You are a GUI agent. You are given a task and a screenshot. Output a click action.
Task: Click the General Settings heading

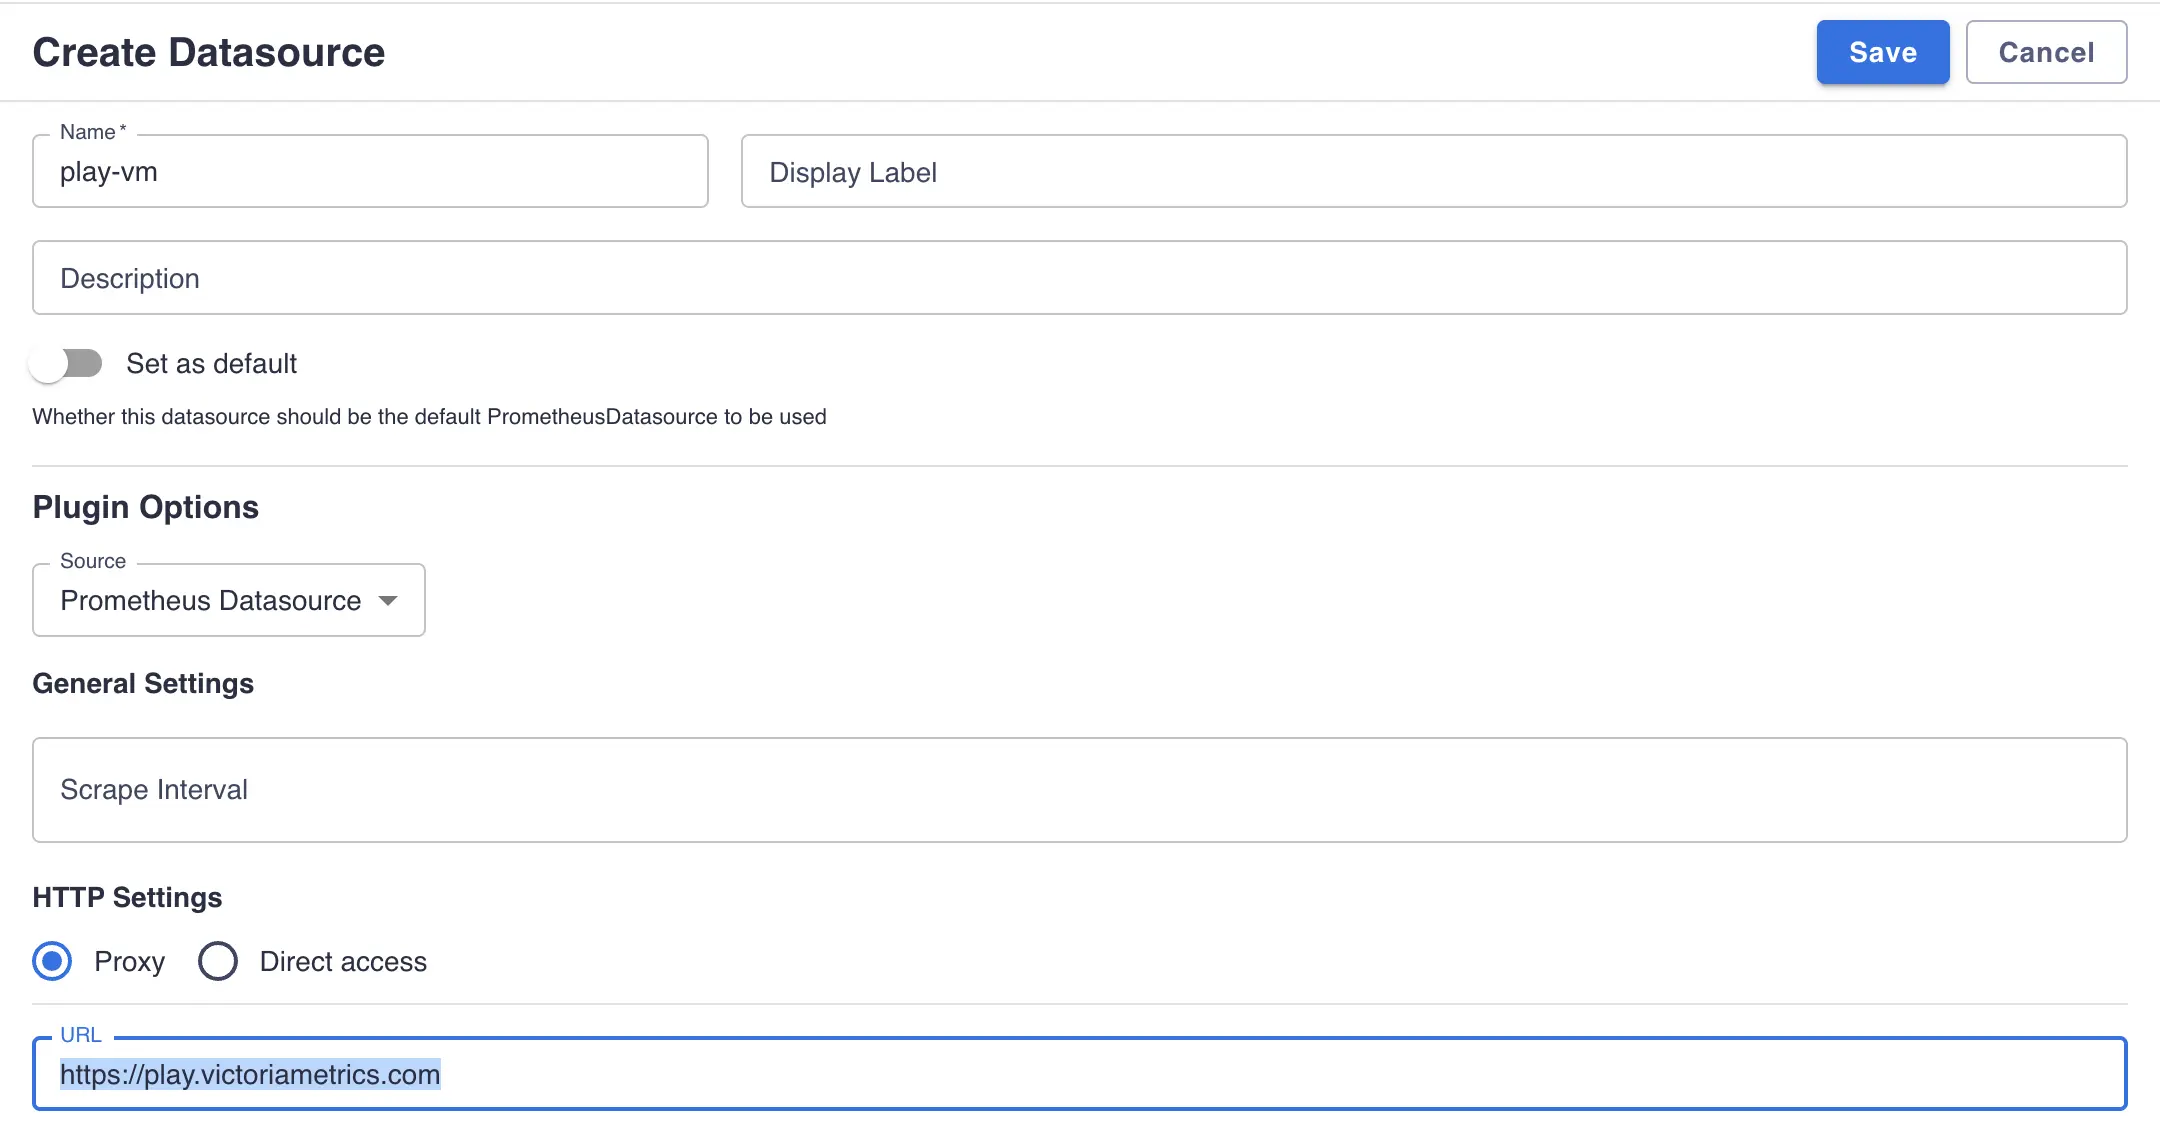[x=143, y=684]
